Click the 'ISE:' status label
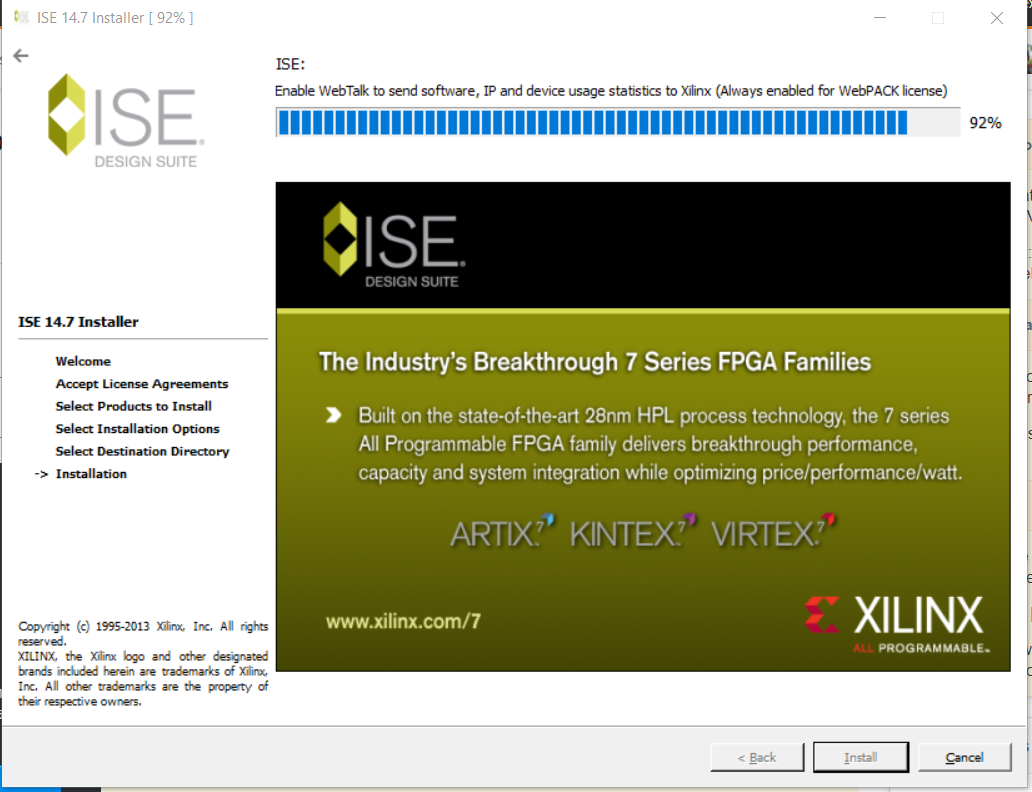The height and width of the screenshot is (792, 1032). (290, 64)
